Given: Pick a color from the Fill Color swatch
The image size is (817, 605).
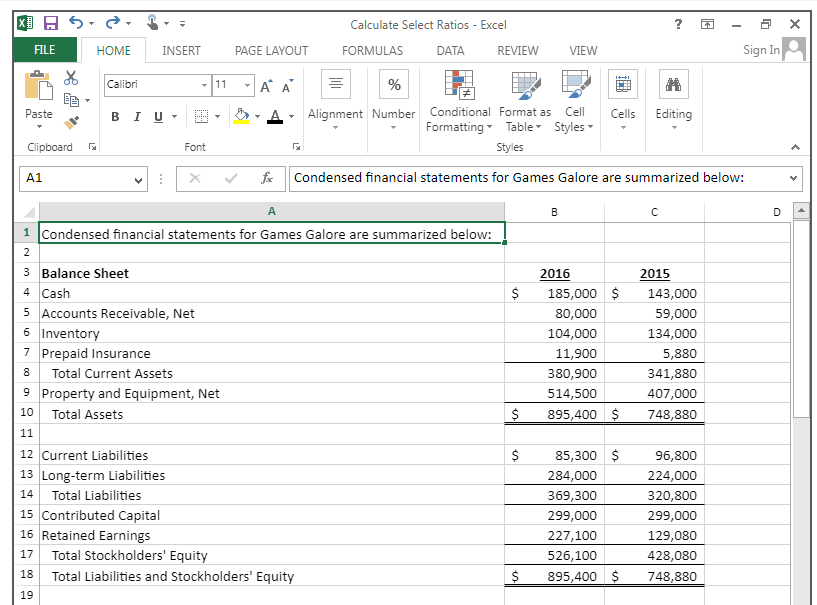Looking at the screenshot, I should pyautogui.click(x=241, y=116).
